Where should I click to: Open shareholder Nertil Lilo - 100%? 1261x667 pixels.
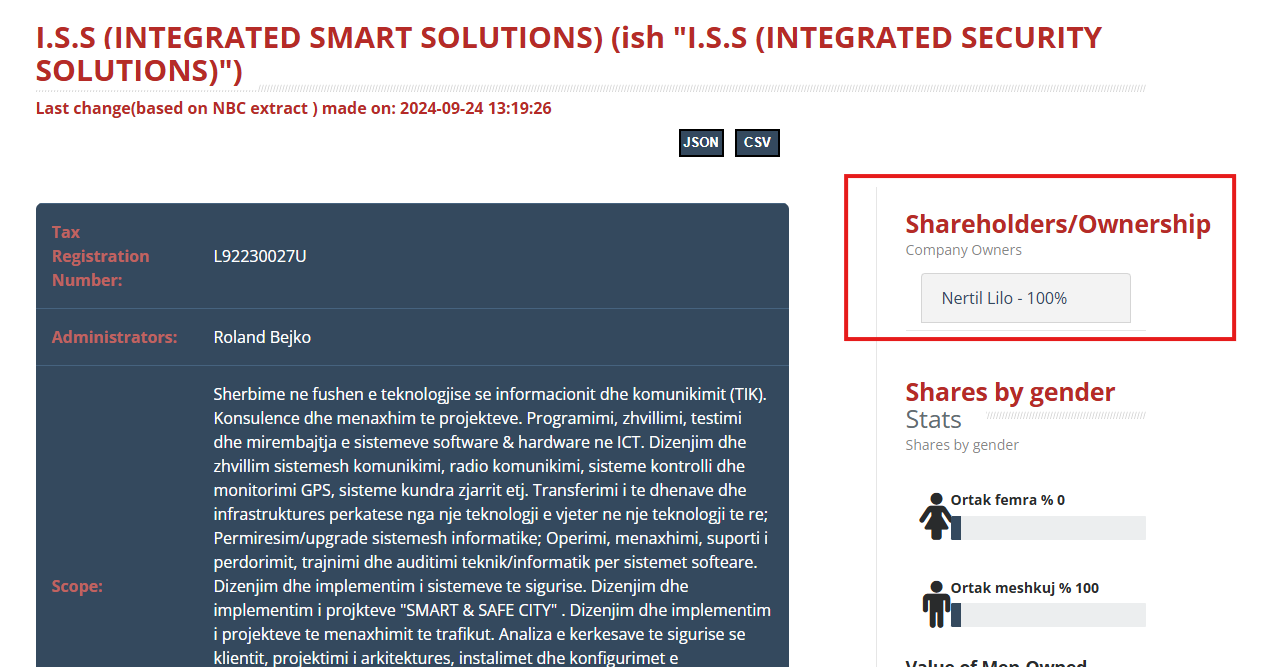[1025, 298]
